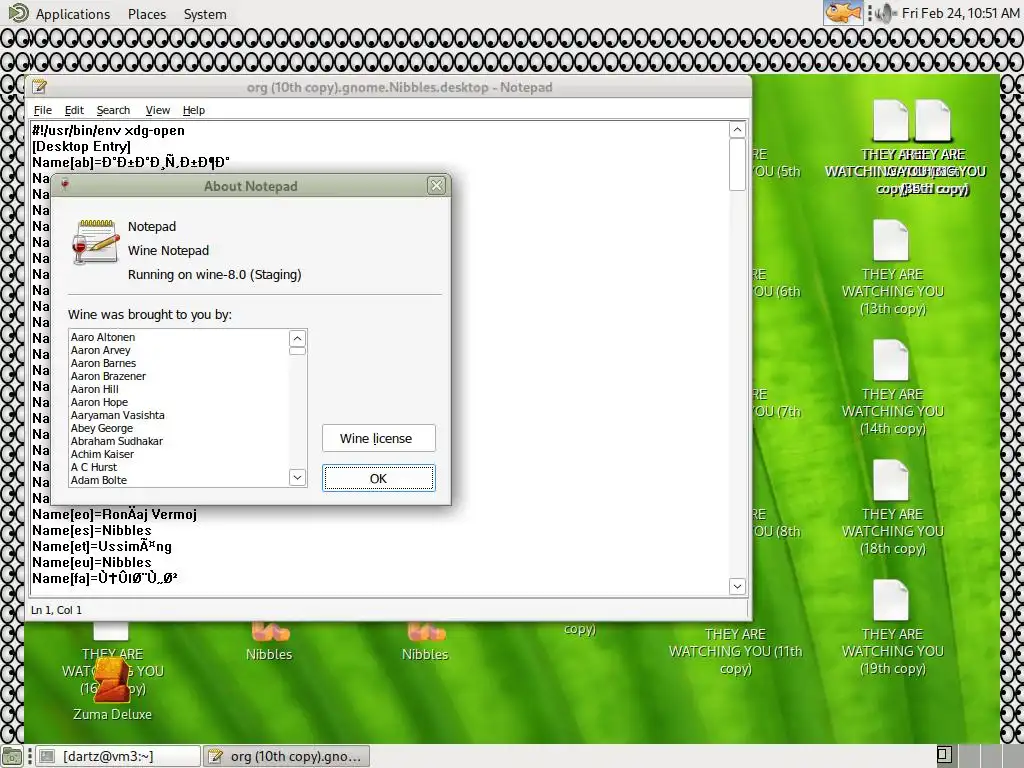1024x768 pixels.
Task: Click the THEY ARE WATCHING YOU 11th copy label
Action: point(735,651)
